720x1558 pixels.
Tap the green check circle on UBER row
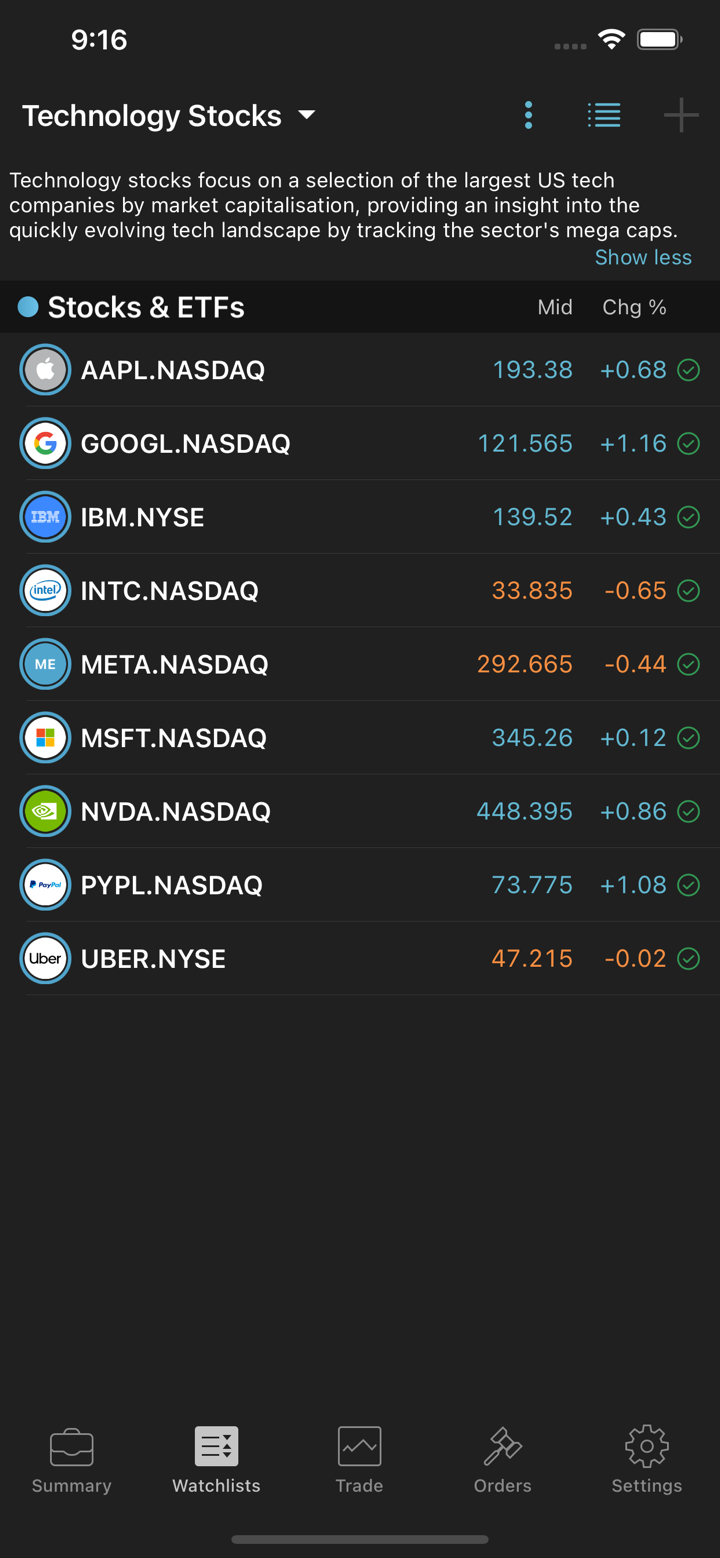click(689, 959)
